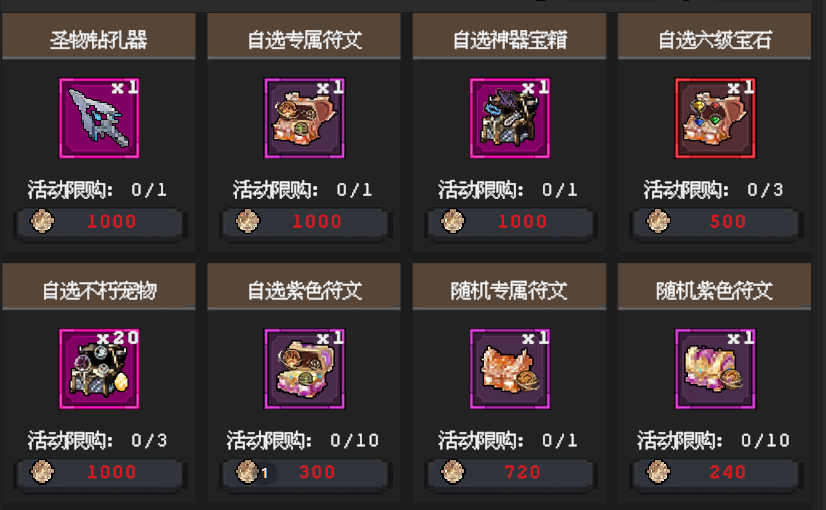
Task: Buy 随机专属符文 for 720 coins
Action: [511, 473]
